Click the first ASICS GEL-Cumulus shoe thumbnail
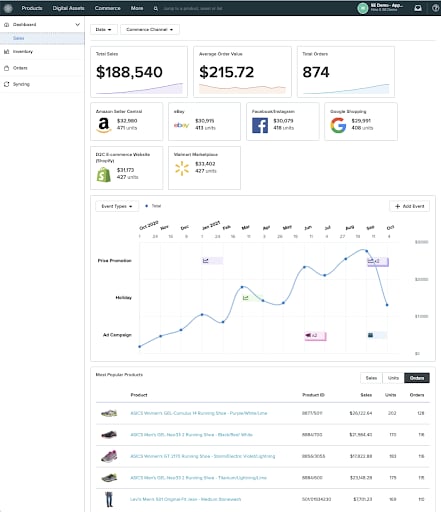Screen dimensions: 441x512 (x=109, y=413)
